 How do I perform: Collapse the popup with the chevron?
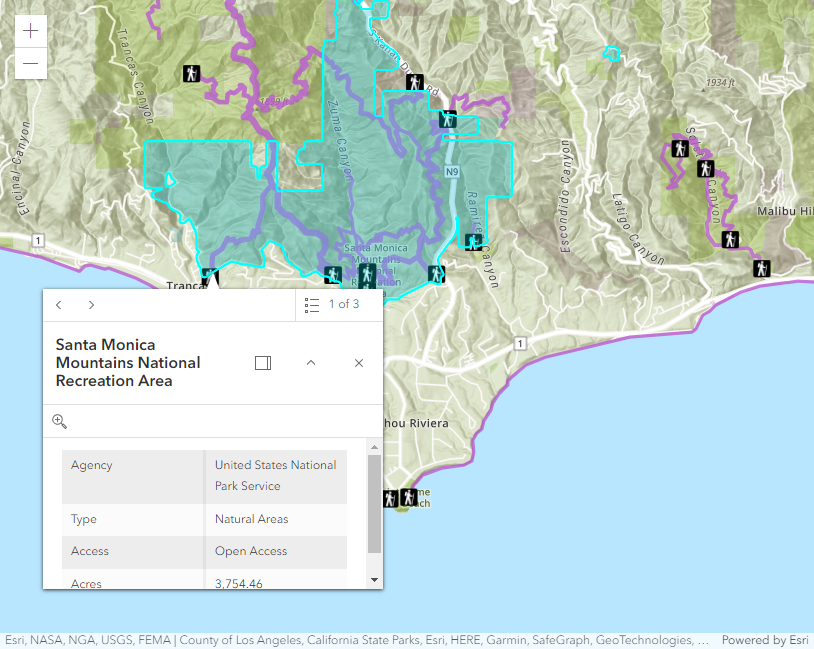coord(311,363)
